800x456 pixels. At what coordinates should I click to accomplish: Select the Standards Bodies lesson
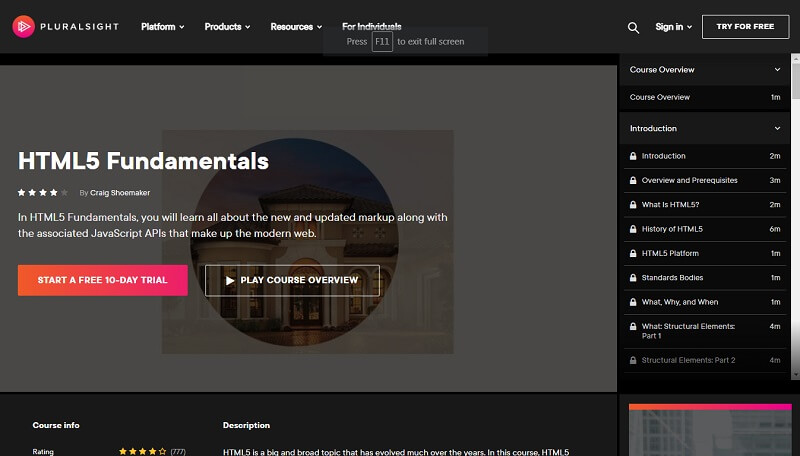(705, 278)
